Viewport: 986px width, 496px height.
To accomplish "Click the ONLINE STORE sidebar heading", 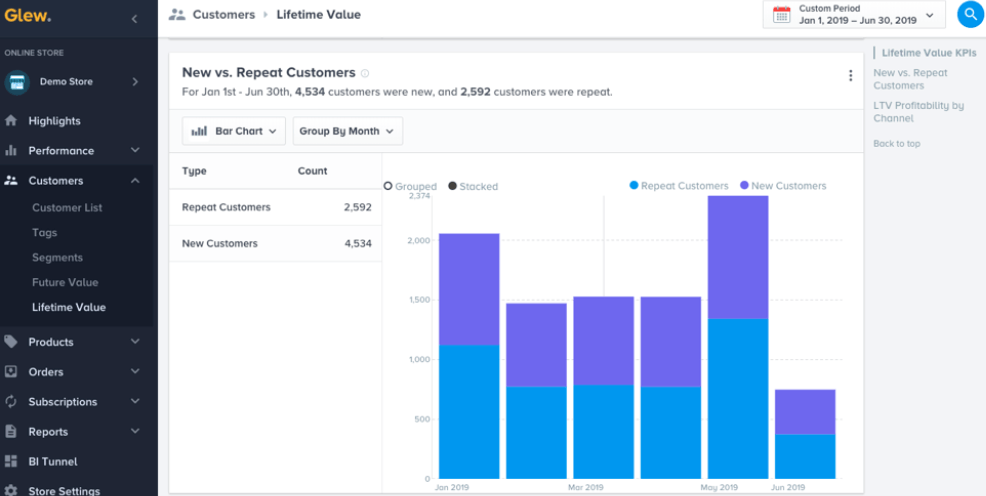I will pos(34,53).
